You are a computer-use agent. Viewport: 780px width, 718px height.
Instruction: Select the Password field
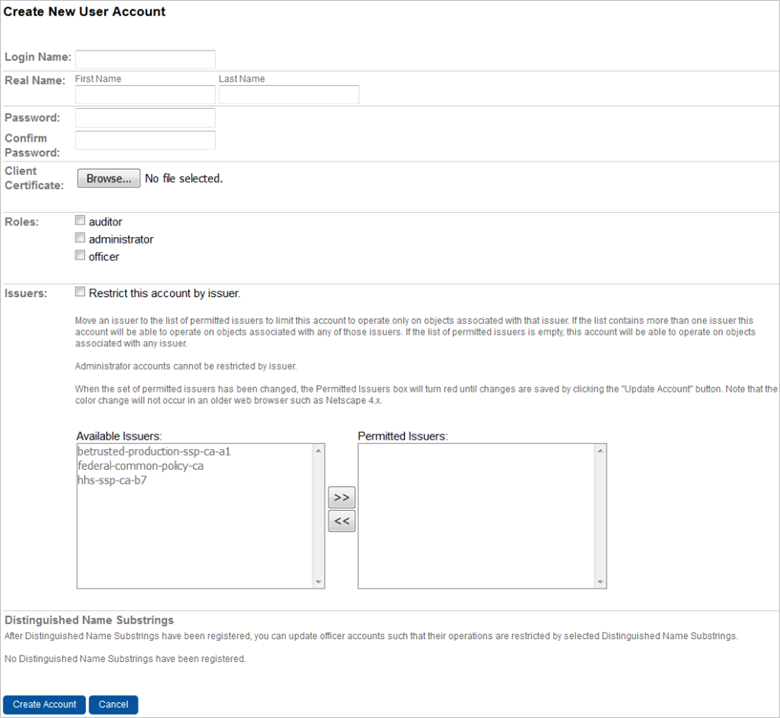145,118
